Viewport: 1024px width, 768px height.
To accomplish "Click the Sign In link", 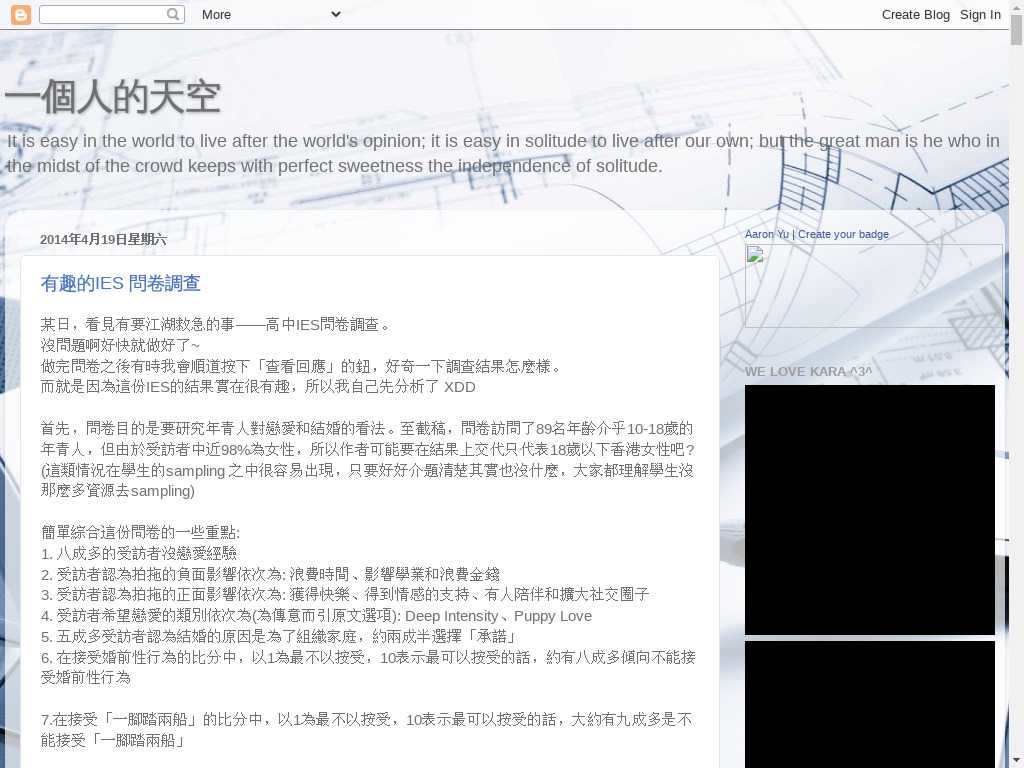I will 980,14.
